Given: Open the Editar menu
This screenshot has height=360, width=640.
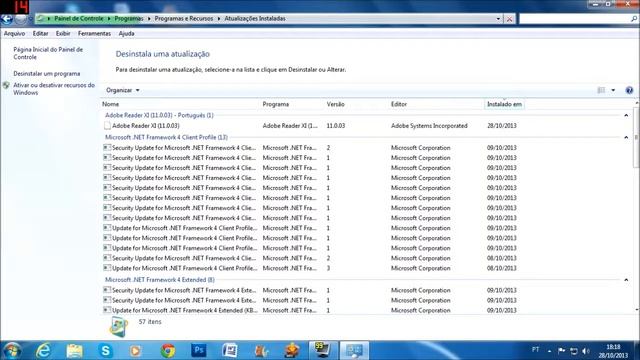Looking at the screenshot, I should click(x=40, y=33).
